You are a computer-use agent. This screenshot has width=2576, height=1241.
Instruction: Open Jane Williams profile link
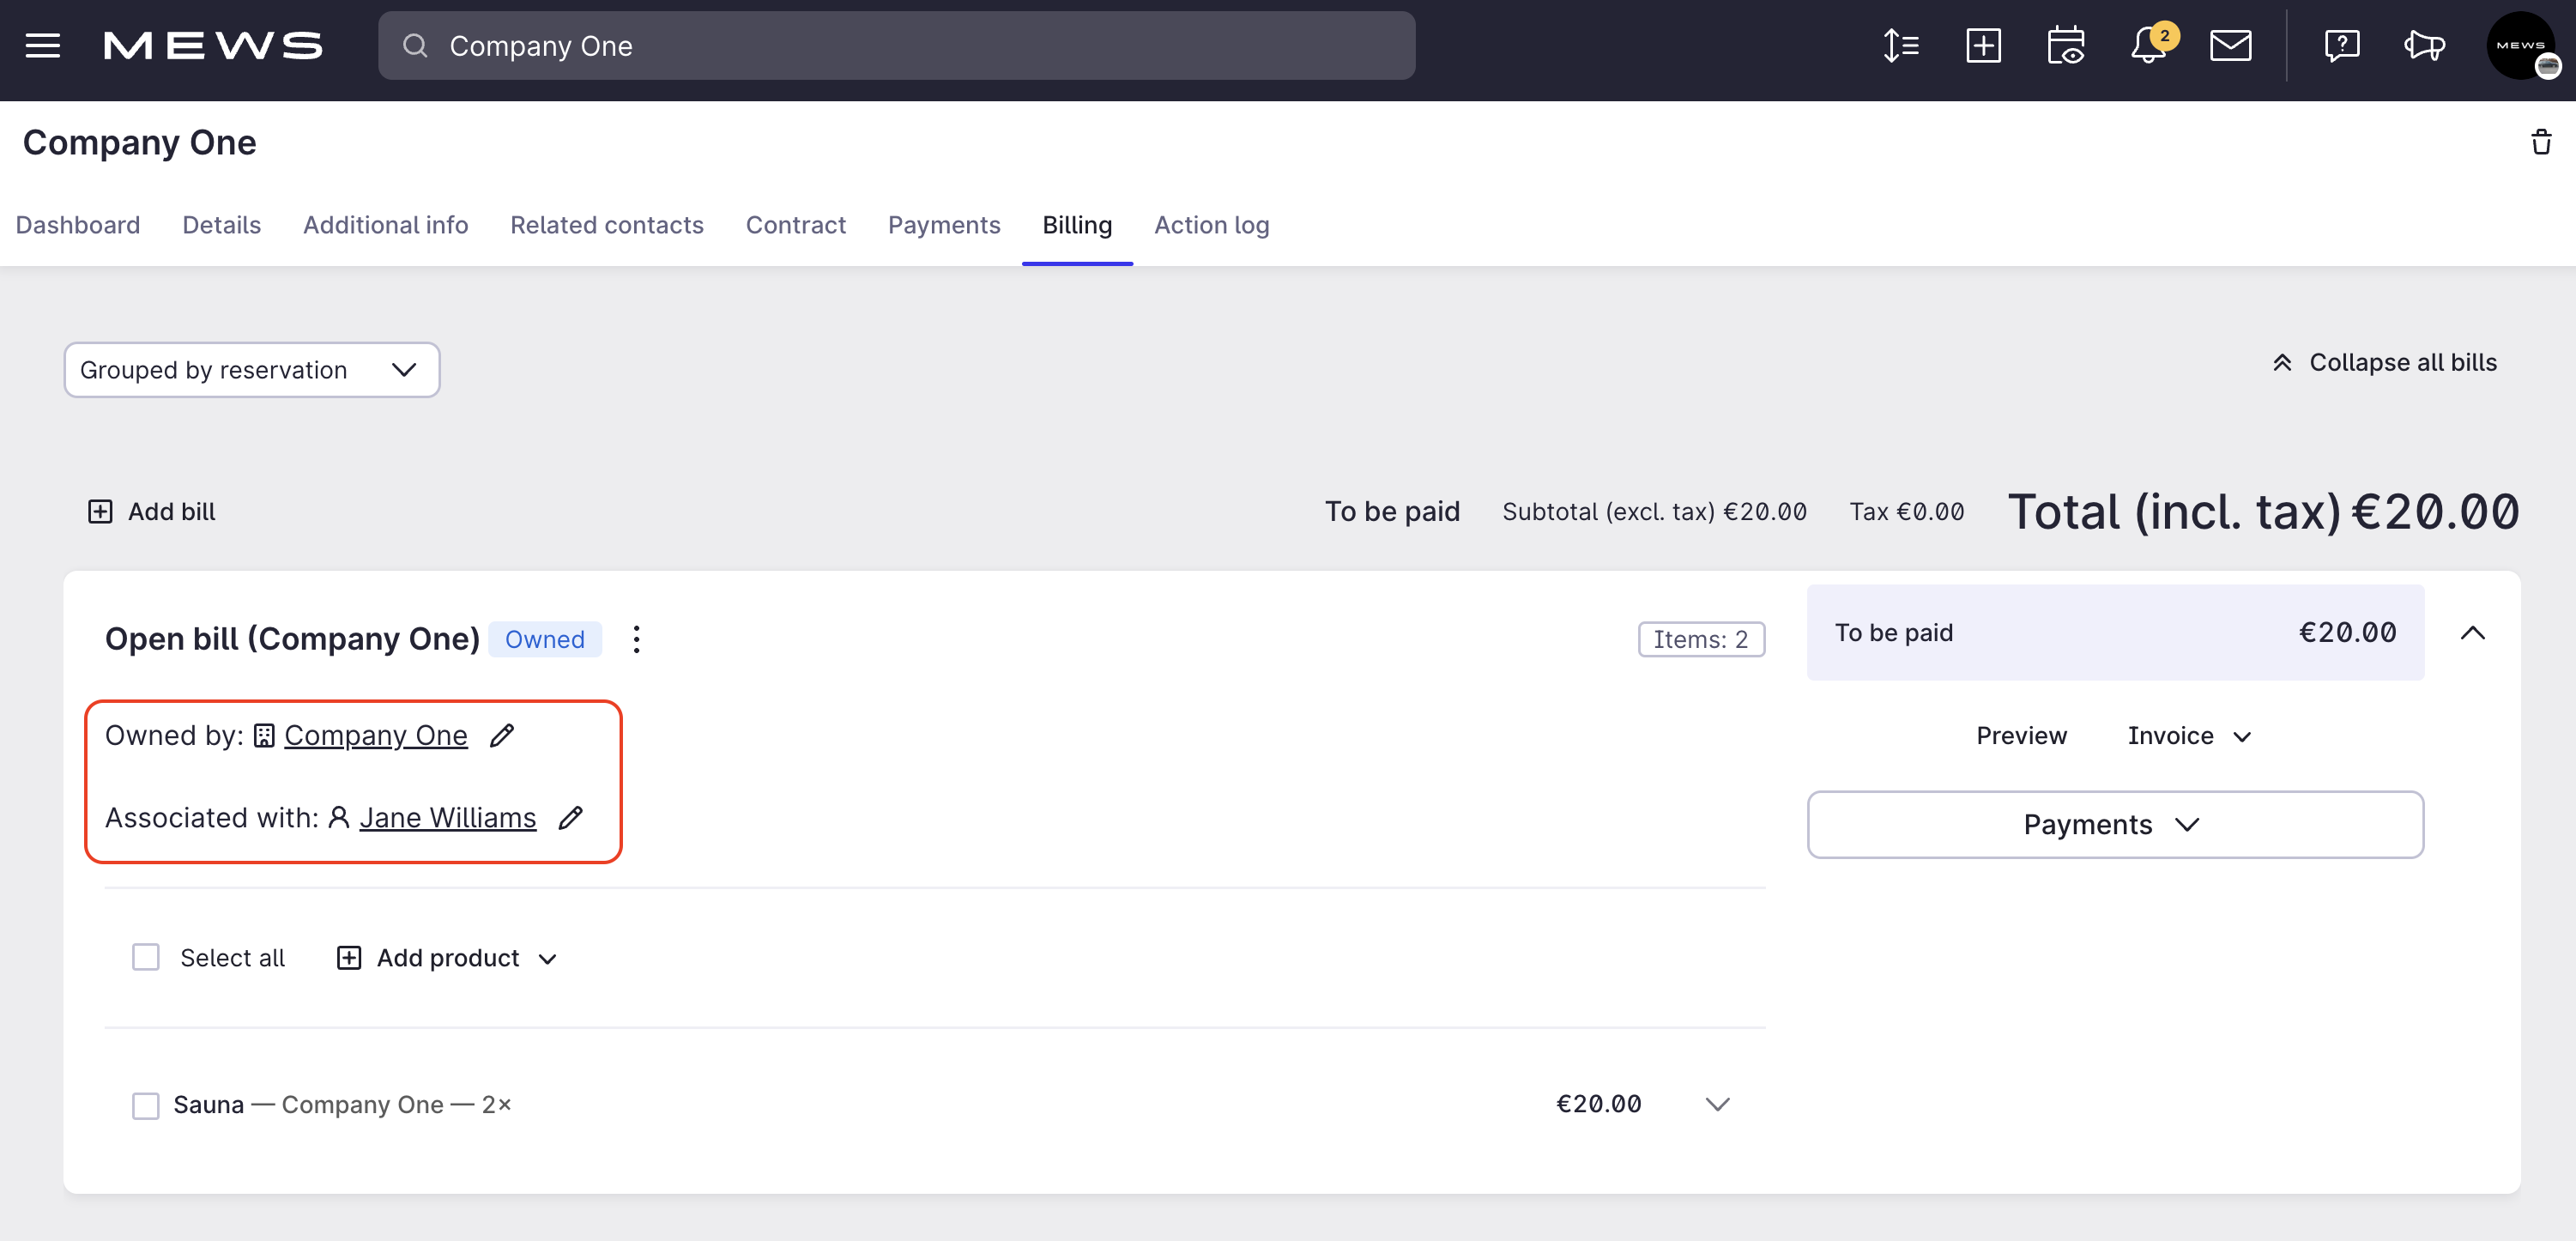[x=447, y=817]
